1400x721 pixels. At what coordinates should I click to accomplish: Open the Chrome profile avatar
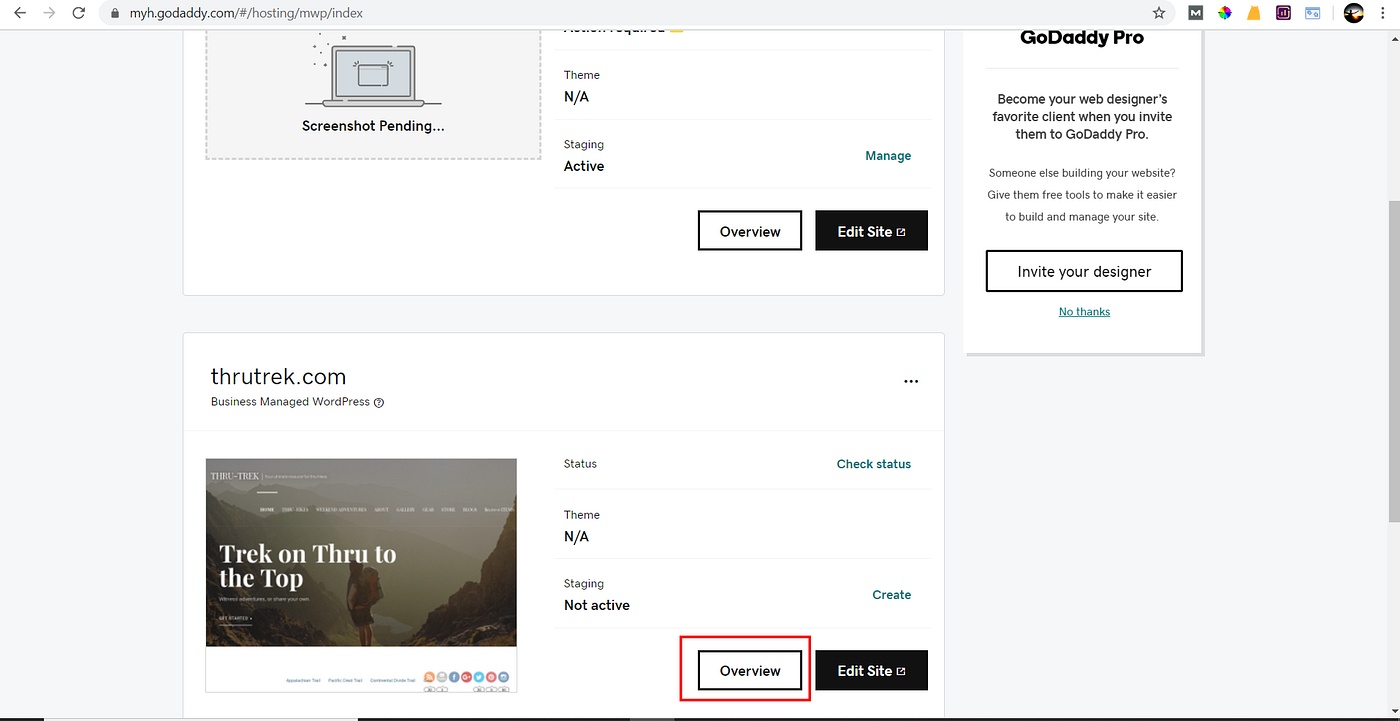click(1353, 13)
